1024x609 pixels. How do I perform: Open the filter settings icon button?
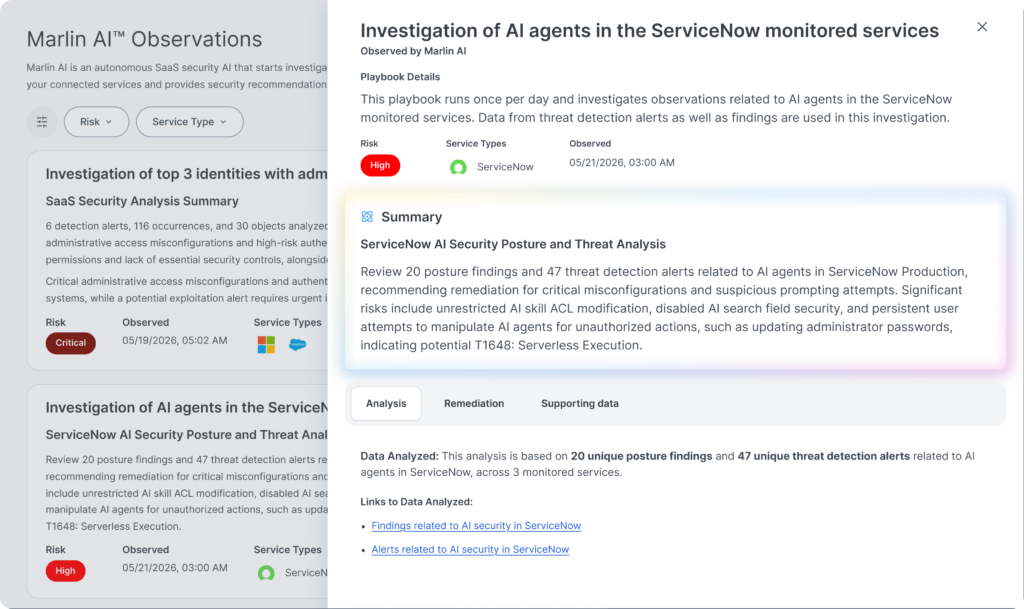42,121
